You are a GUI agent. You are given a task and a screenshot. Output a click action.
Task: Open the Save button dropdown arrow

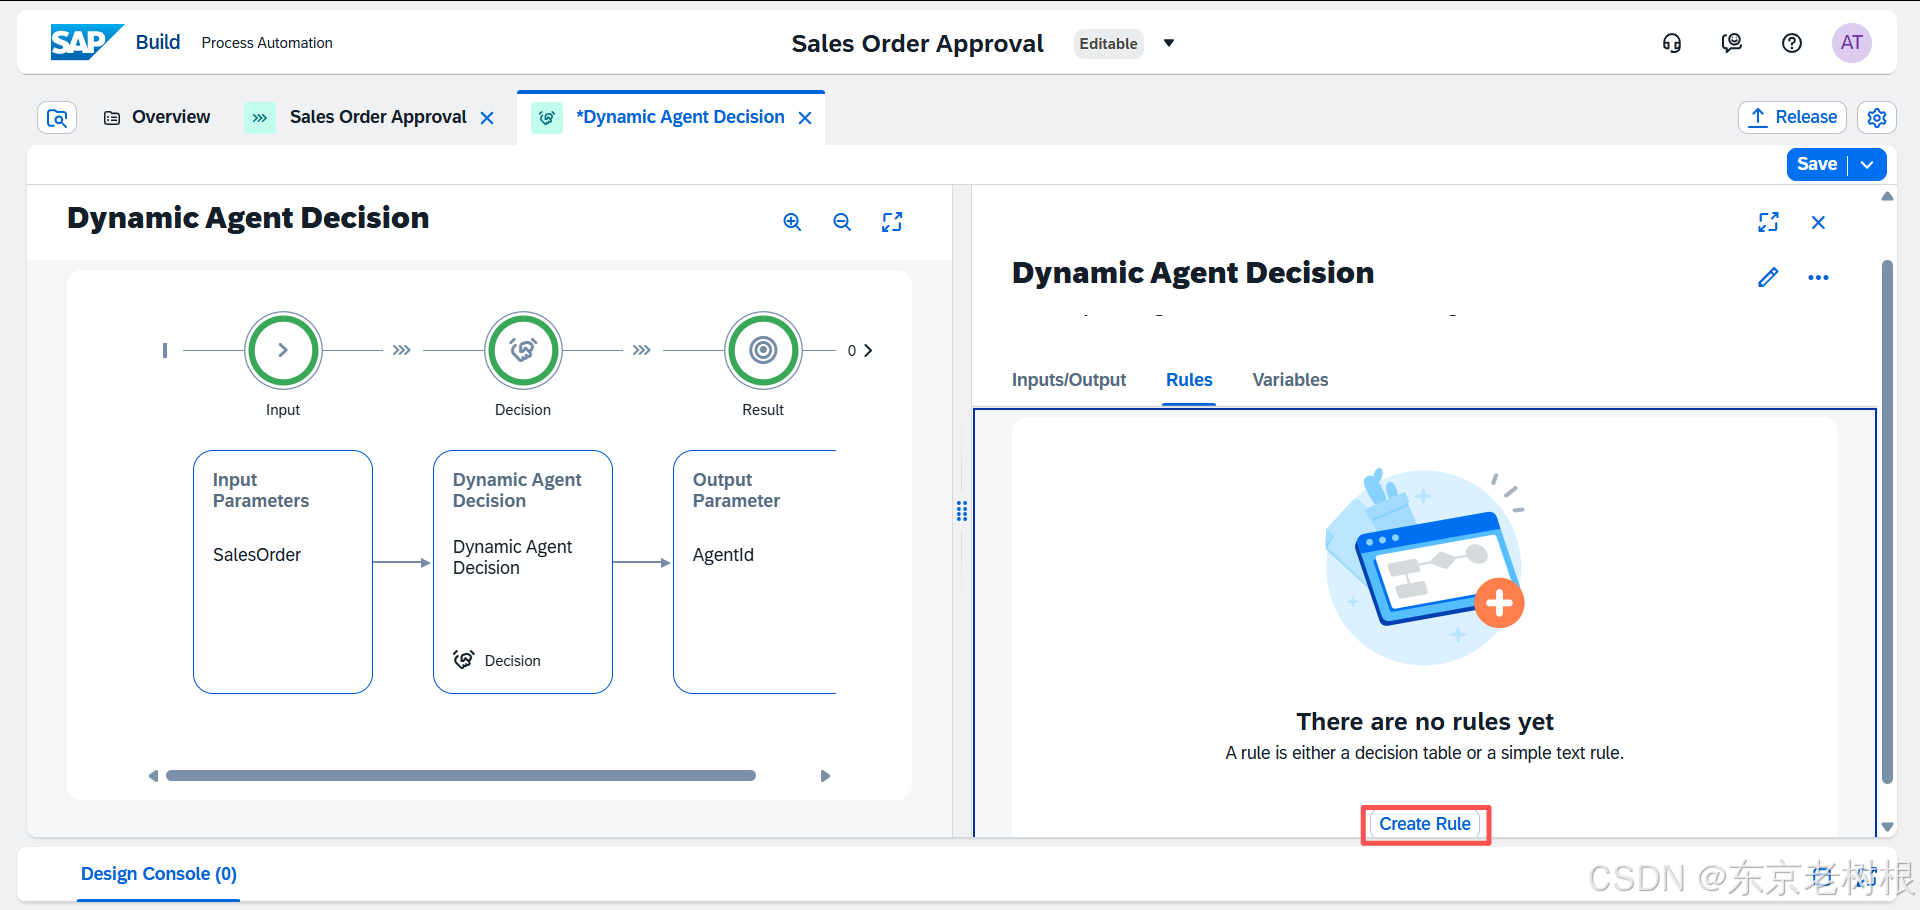(1867, 165)
